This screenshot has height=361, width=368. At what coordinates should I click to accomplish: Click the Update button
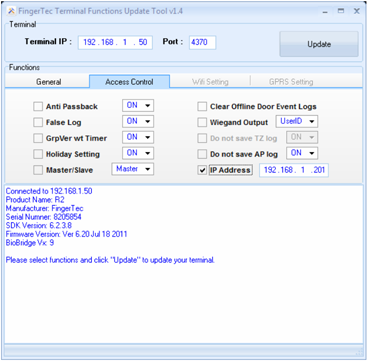pos(319,44)
